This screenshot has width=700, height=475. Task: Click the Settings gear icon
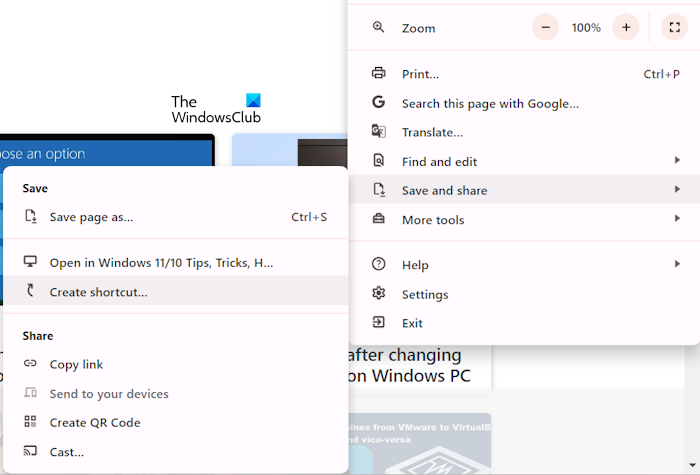(379, 294)
